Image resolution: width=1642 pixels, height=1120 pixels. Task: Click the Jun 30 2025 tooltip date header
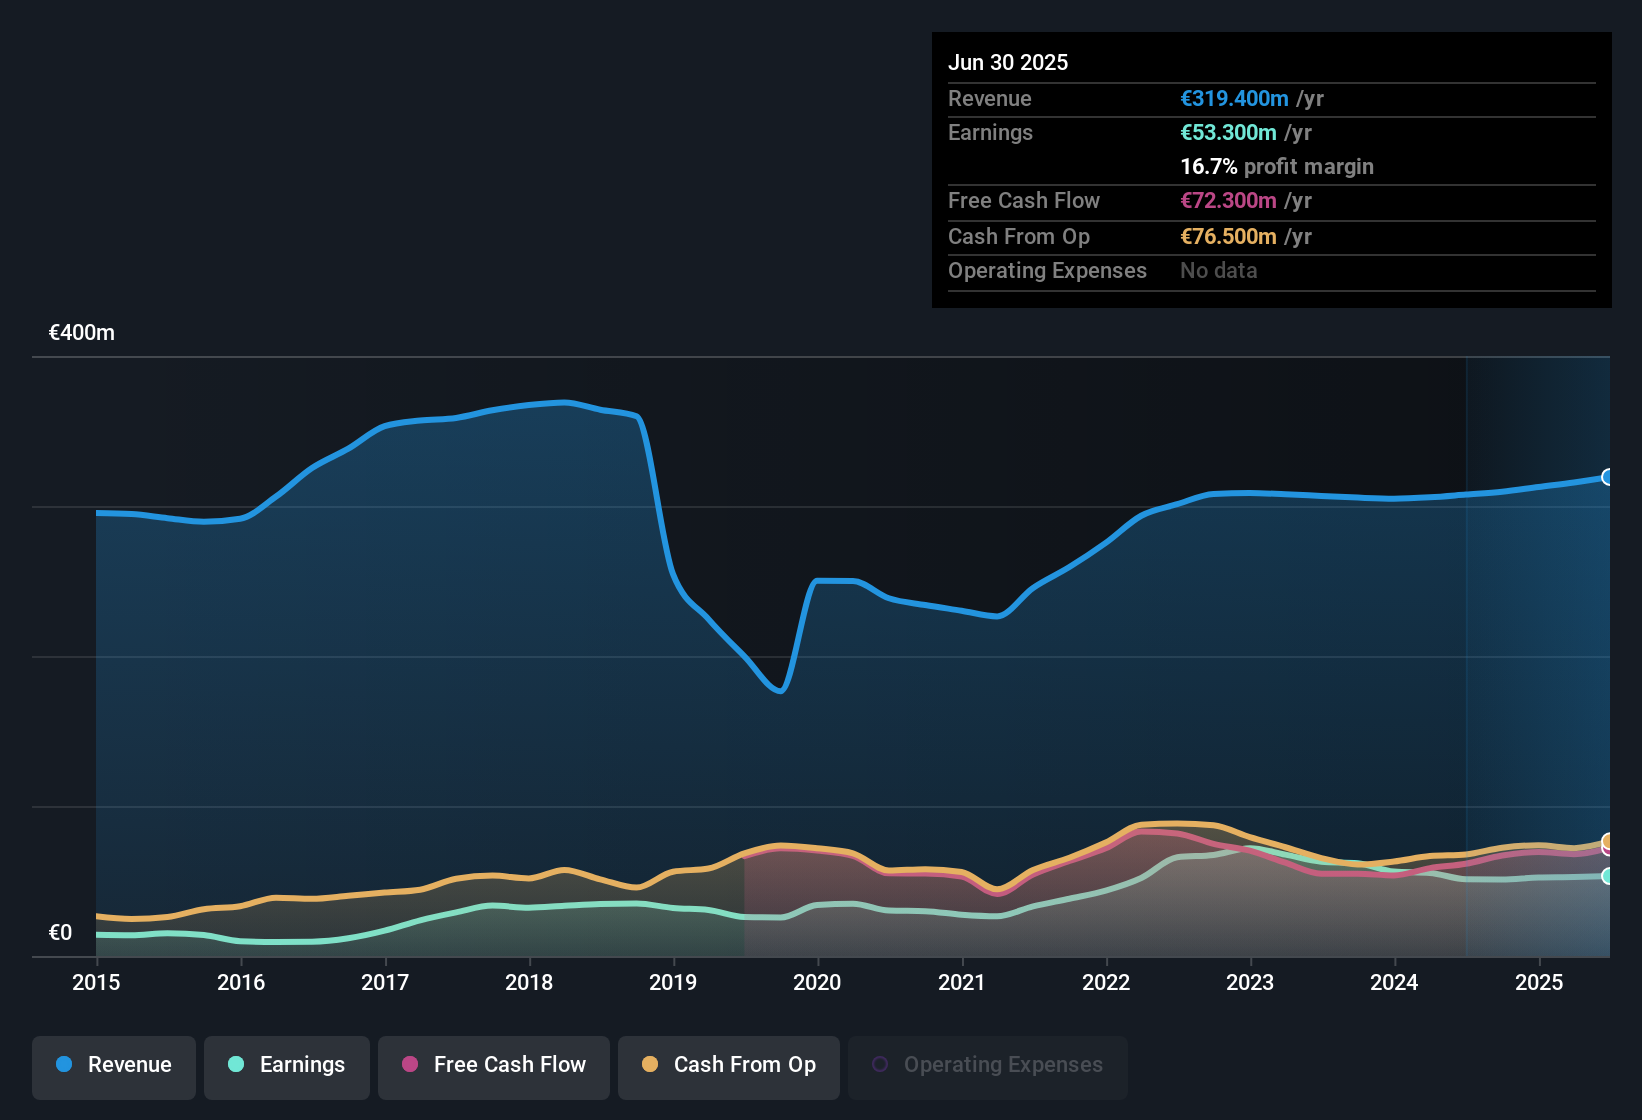click(x=1008, y=63)
